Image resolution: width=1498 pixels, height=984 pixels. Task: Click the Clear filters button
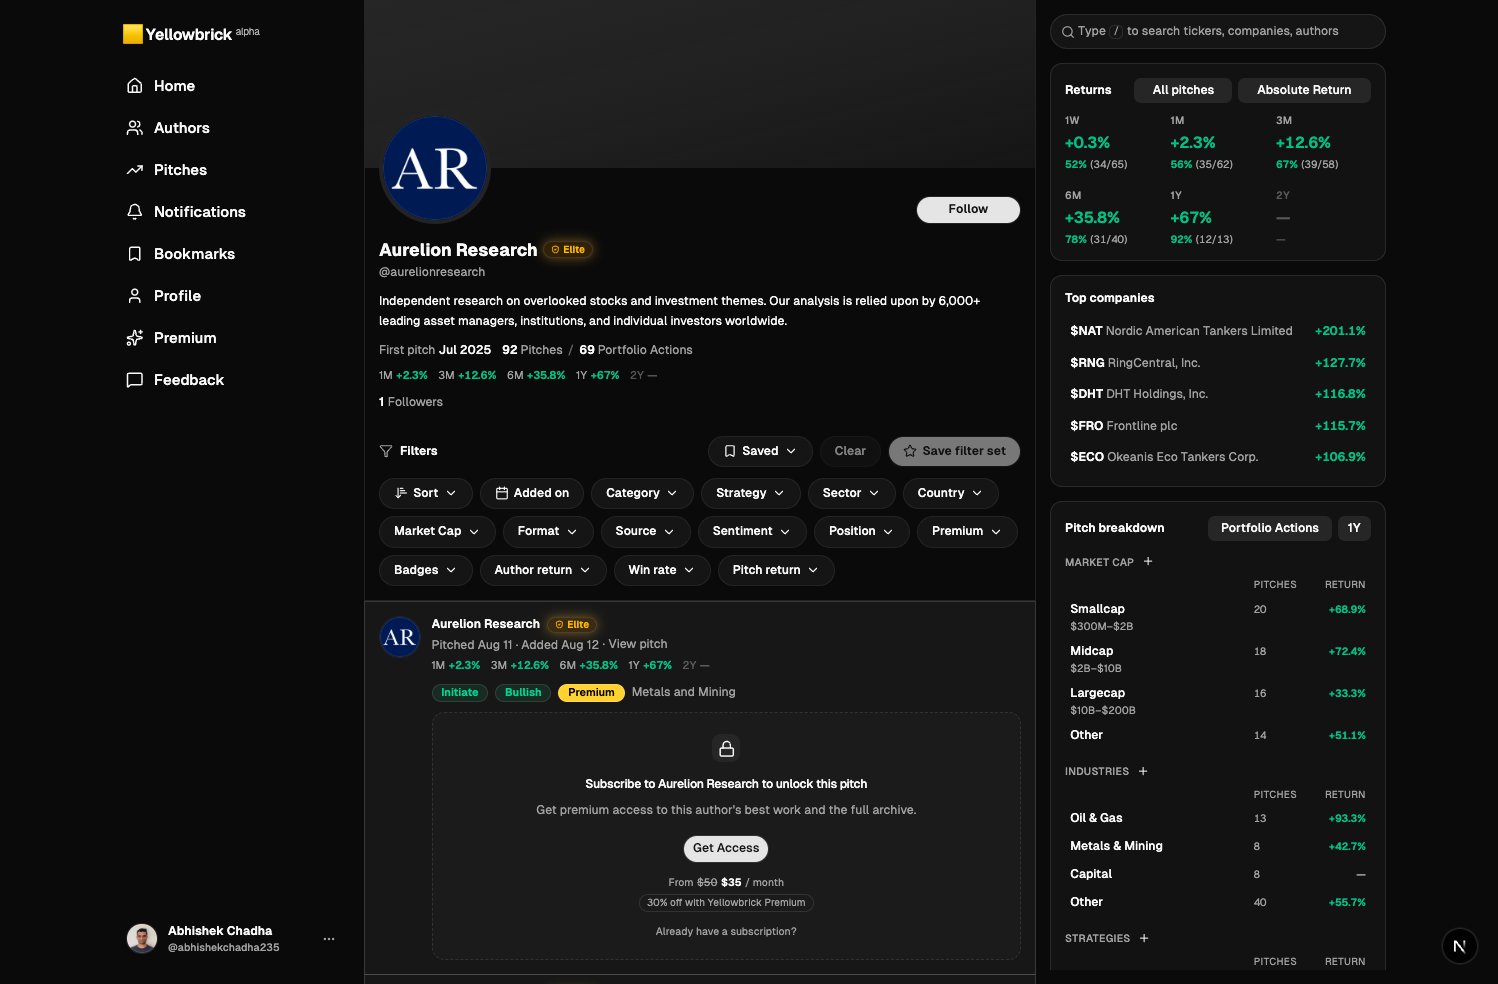click(x=850, y=451)
